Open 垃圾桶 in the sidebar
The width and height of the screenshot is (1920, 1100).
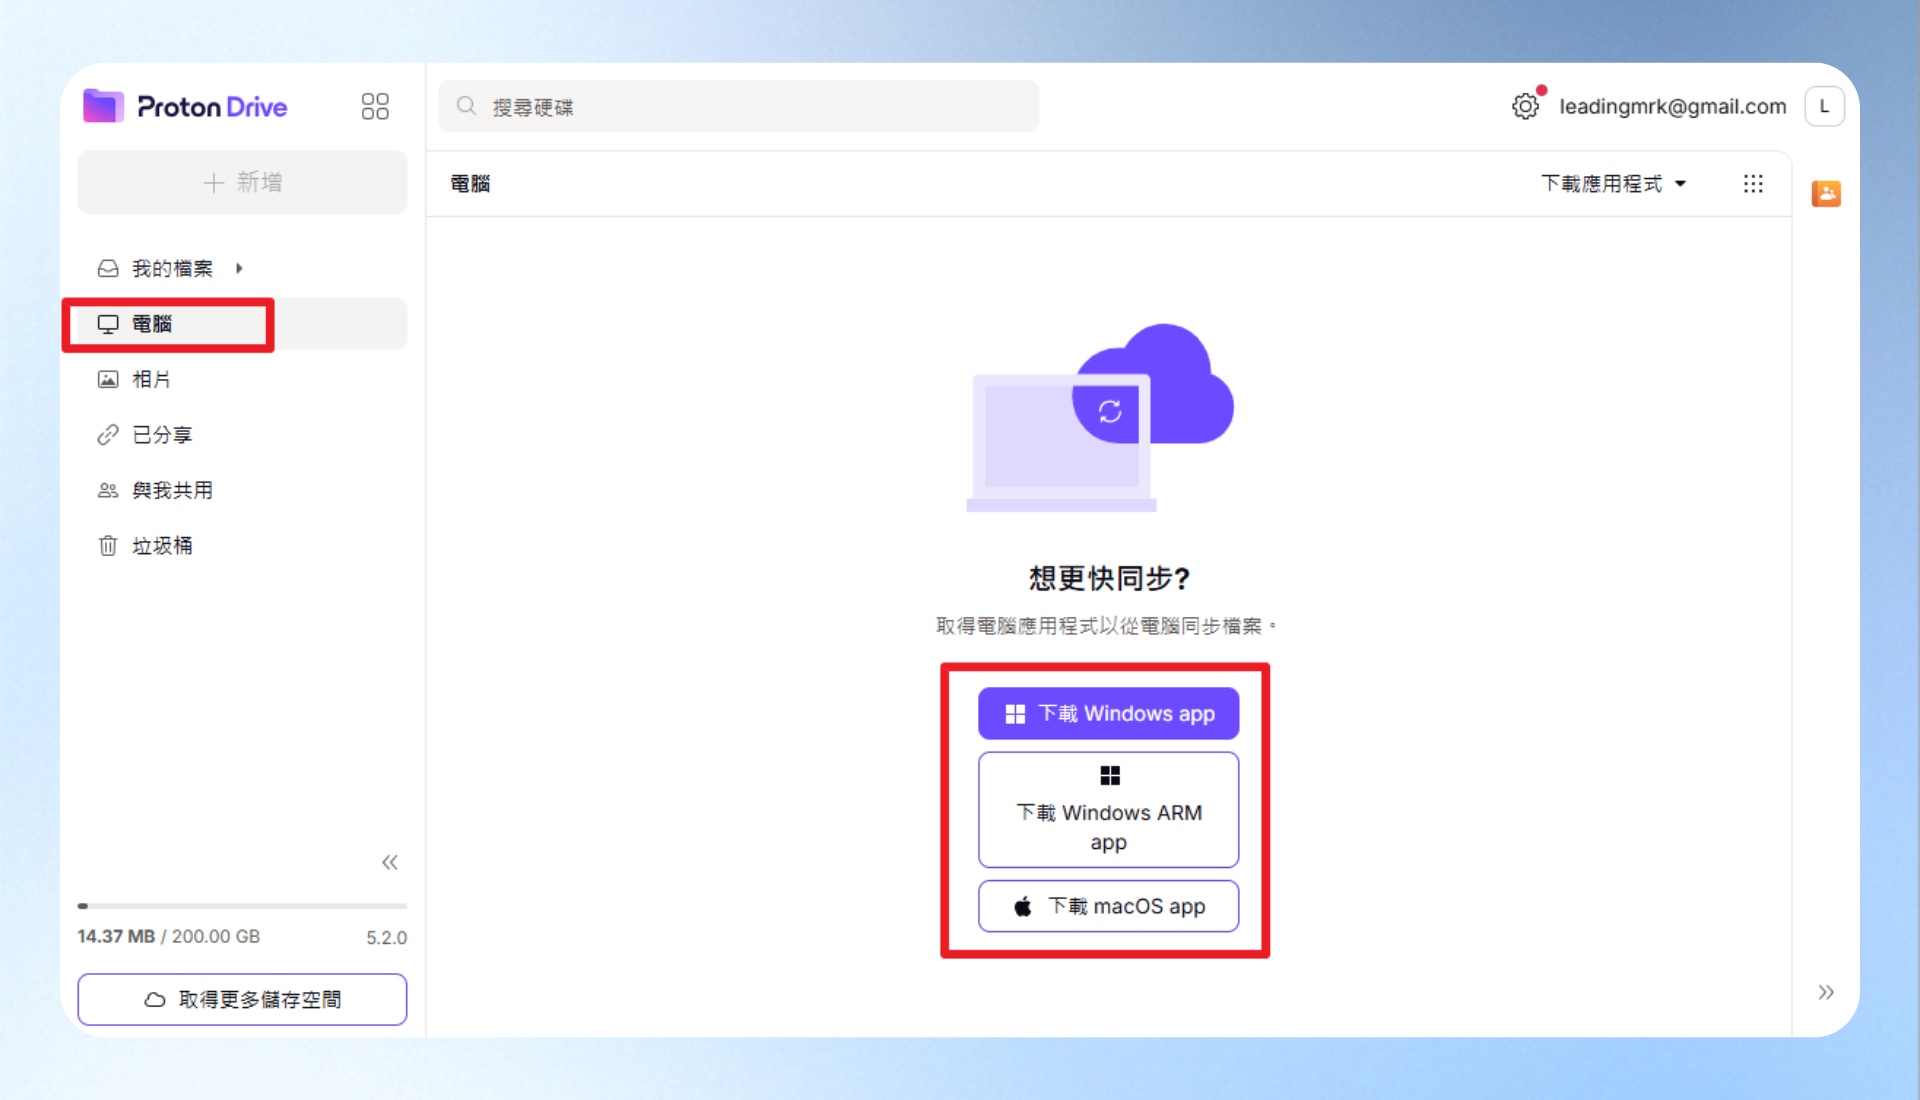point(242,546)
